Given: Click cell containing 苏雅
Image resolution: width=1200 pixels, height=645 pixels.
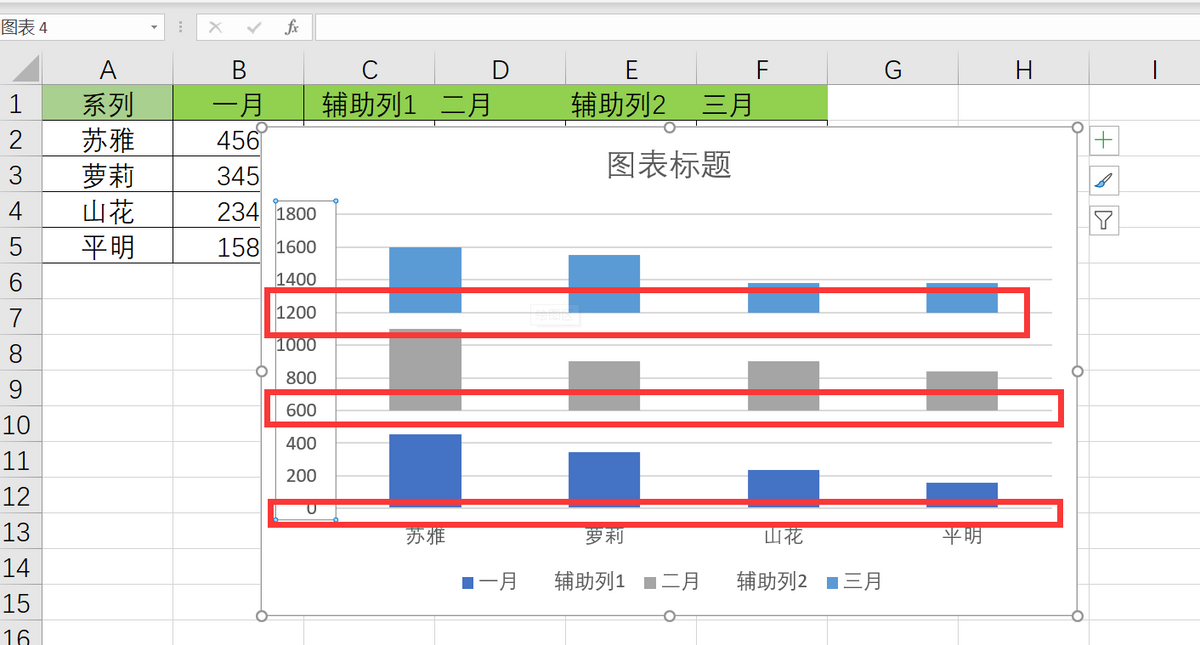Looking at the screenshot, I should [108, 139].
